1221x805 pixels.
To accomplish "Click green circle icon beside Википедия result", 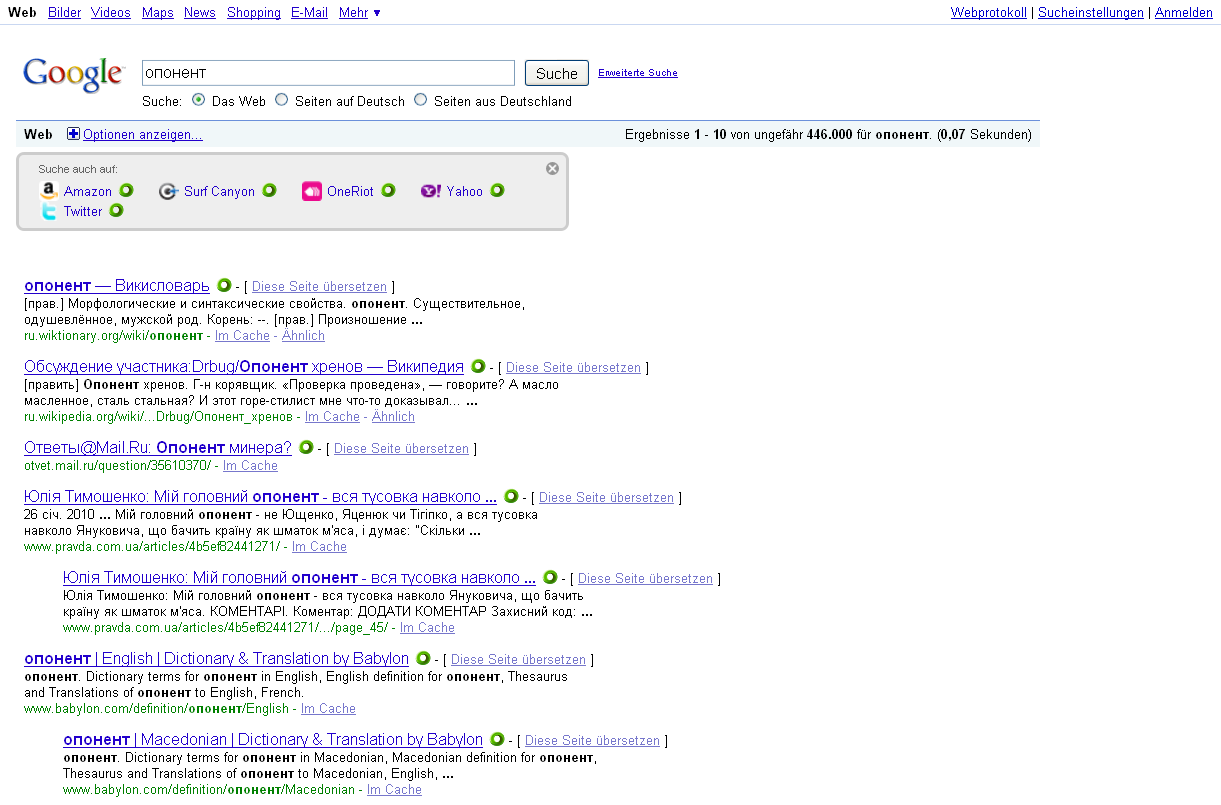I will pos(478,366).
